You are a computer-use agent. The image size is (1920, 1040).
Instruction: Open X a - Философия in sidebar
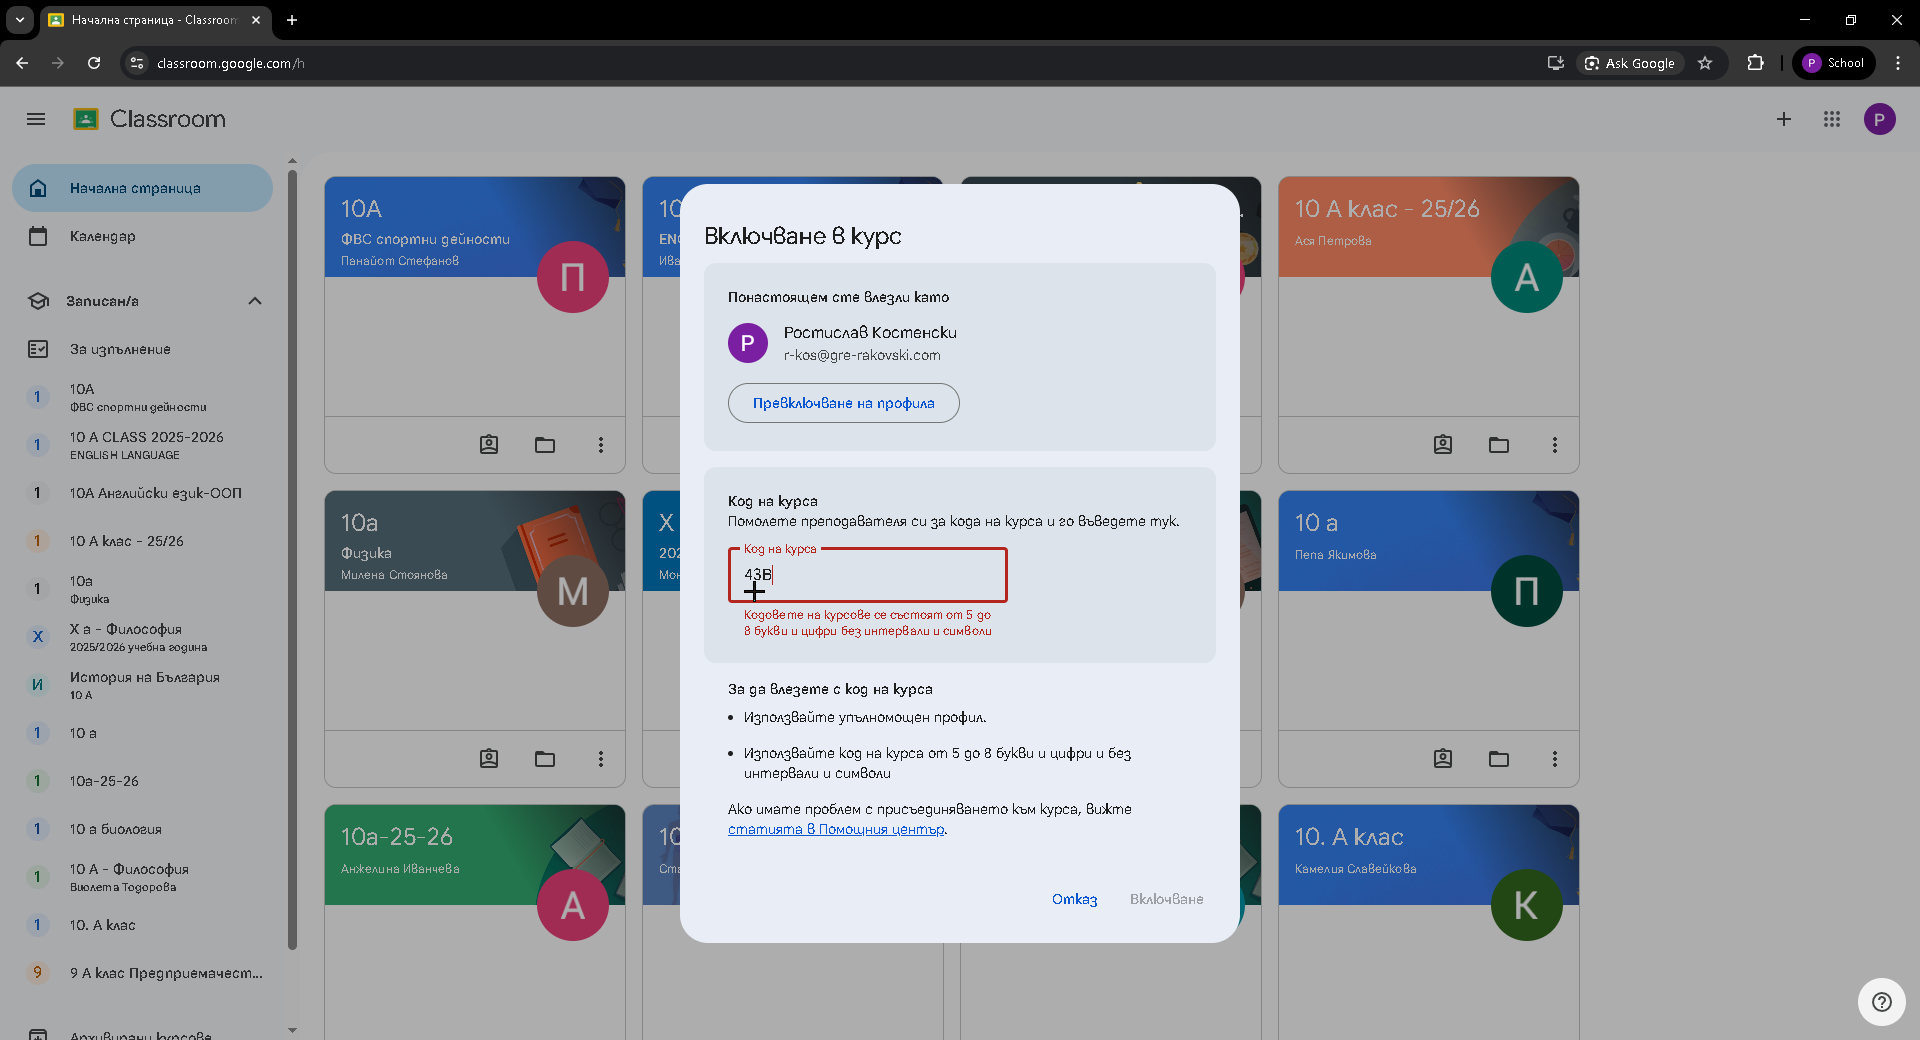[x=142, y=637]
